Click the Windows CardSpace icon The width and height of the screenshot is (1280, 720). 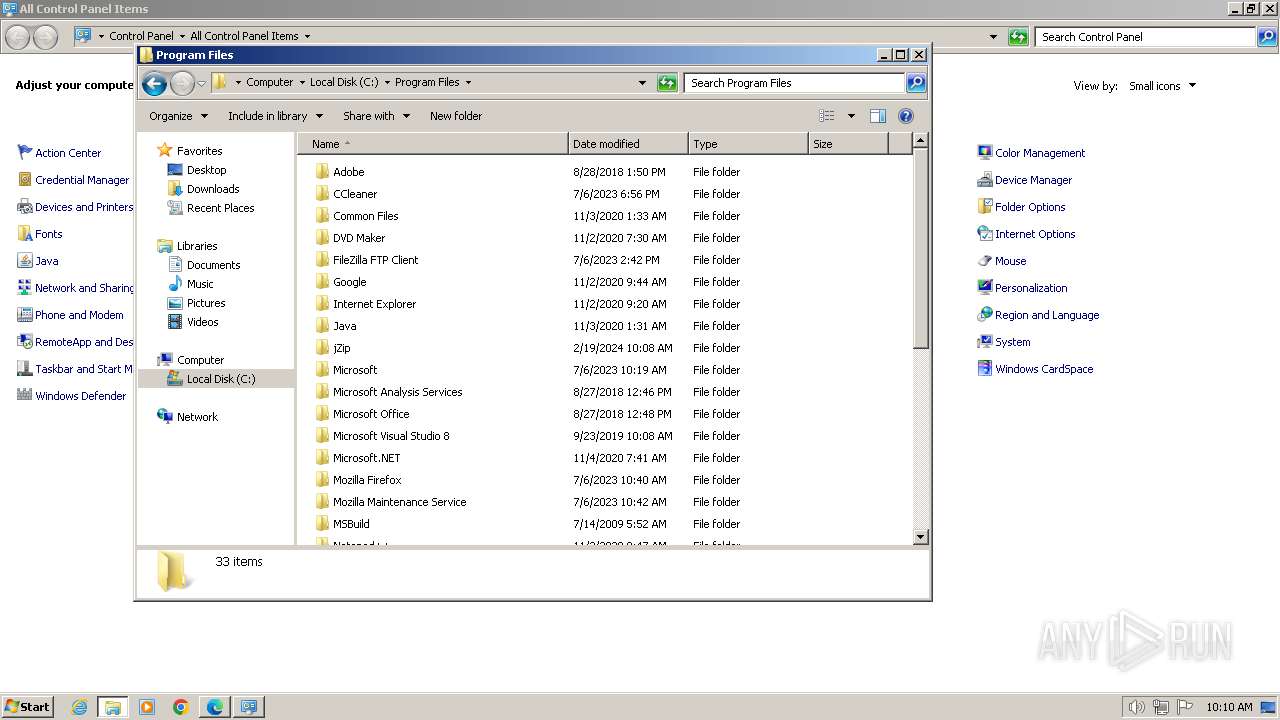coord(985,369)
